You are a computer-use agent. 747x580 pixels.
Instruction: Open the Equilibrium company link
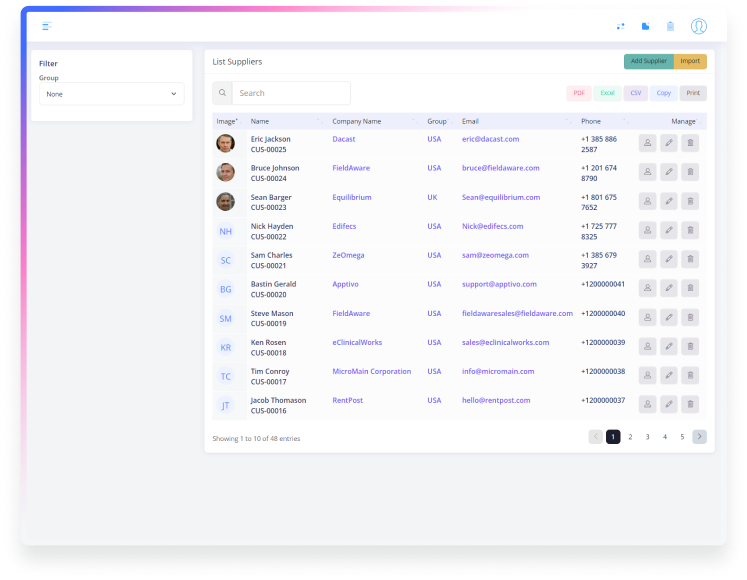[352, 197]
